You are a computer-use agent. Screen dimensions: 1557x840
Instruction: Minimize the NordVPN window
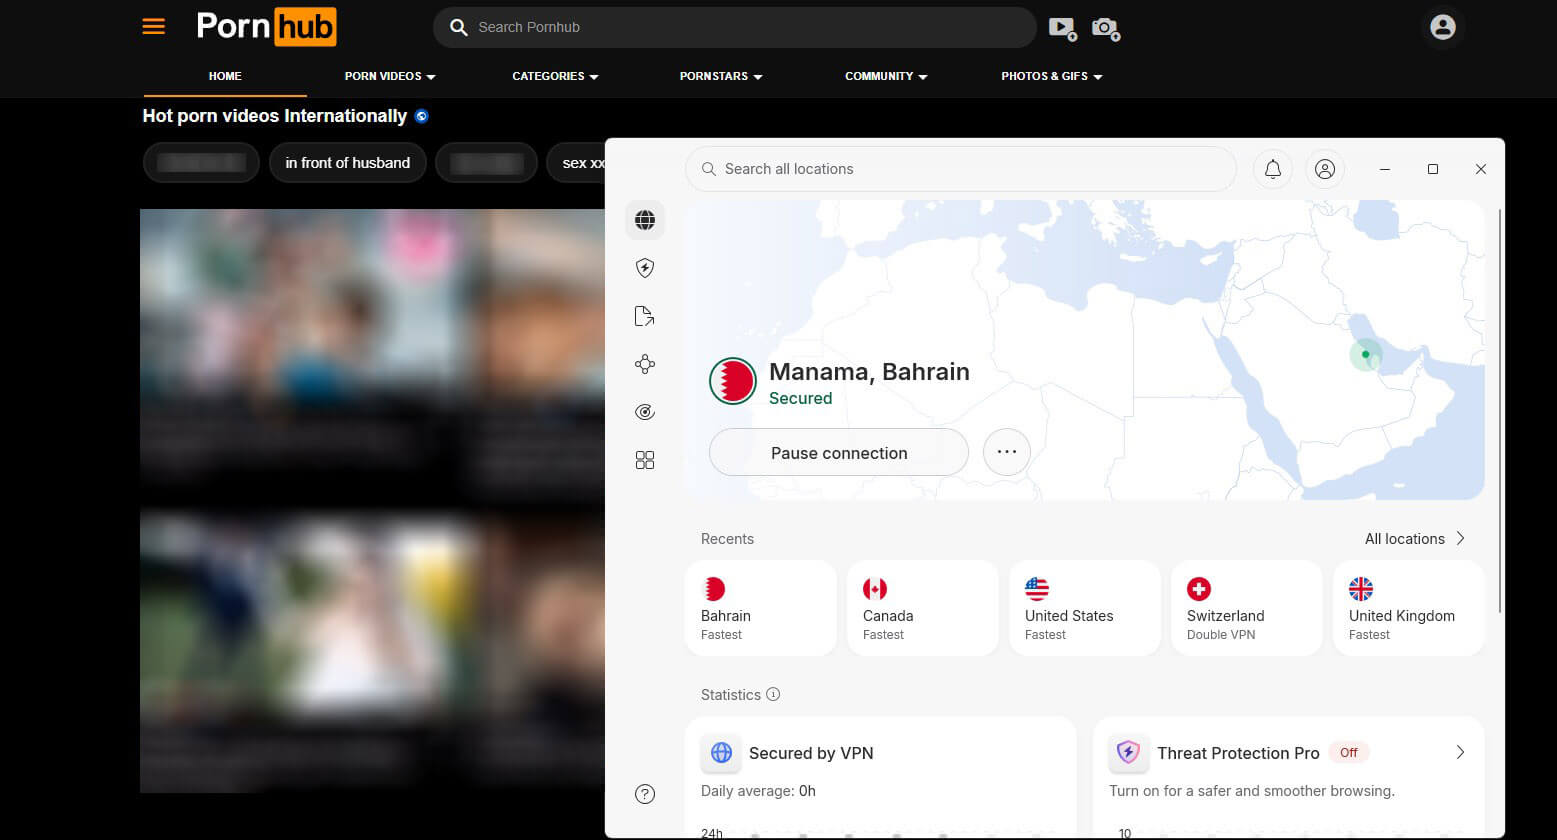[x=1385, y=169]
